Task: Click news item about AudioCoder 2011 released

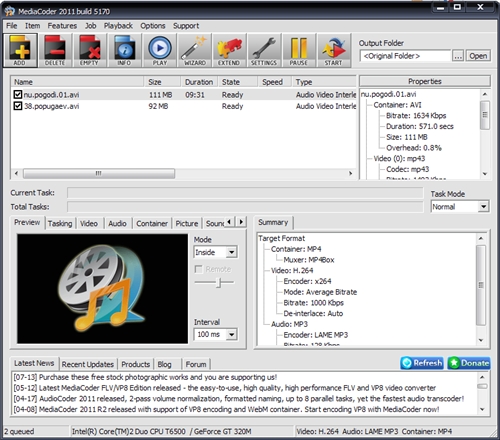Action: pyautogui.click(x=238, y=399)
